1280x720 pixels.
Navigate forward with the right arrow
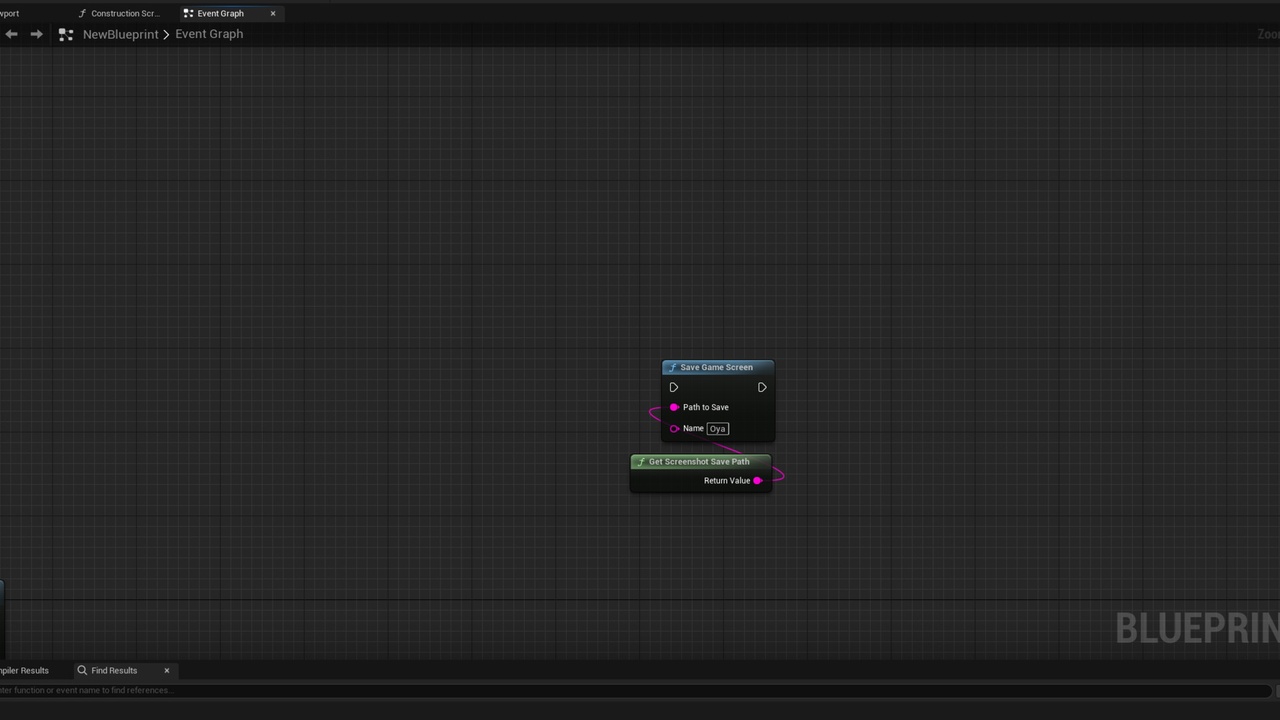point(36,34)
